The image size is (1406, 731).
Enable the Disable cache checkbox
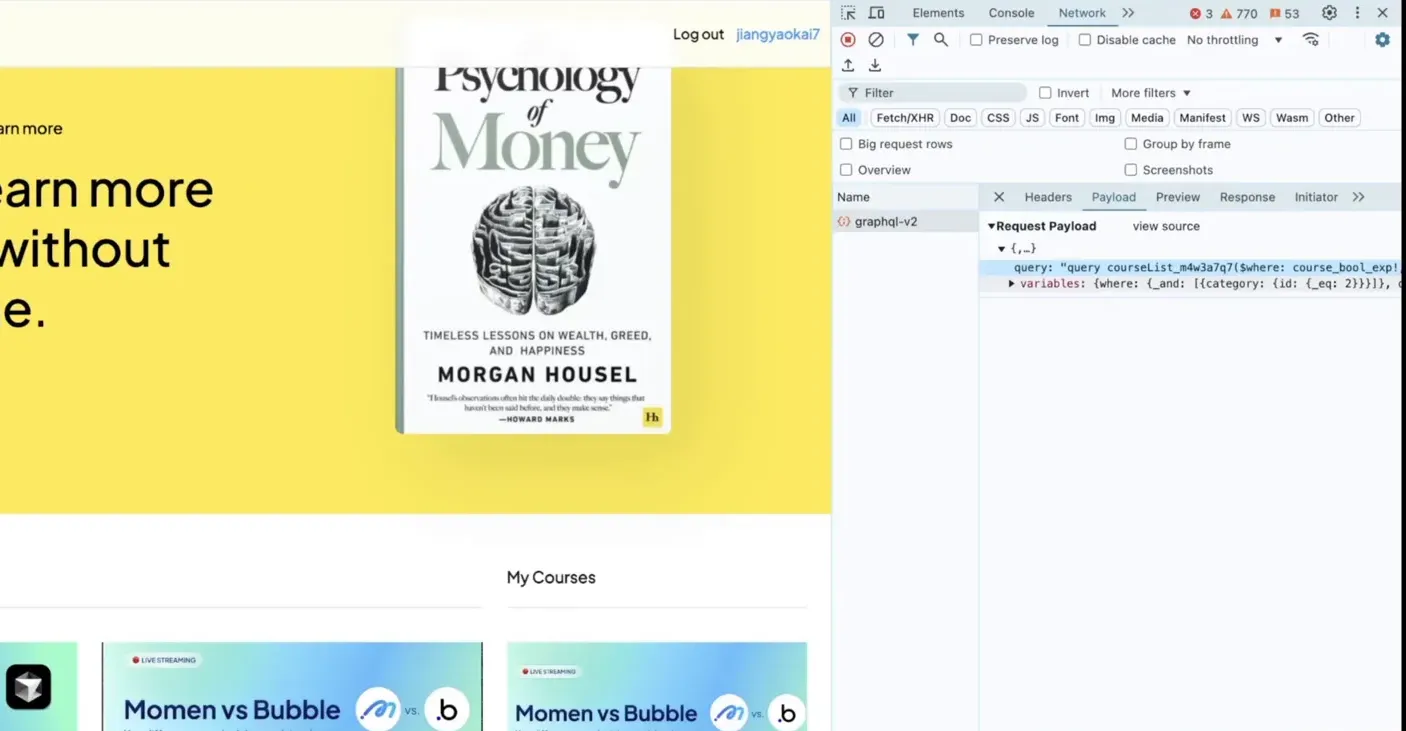pos(1085,40)
